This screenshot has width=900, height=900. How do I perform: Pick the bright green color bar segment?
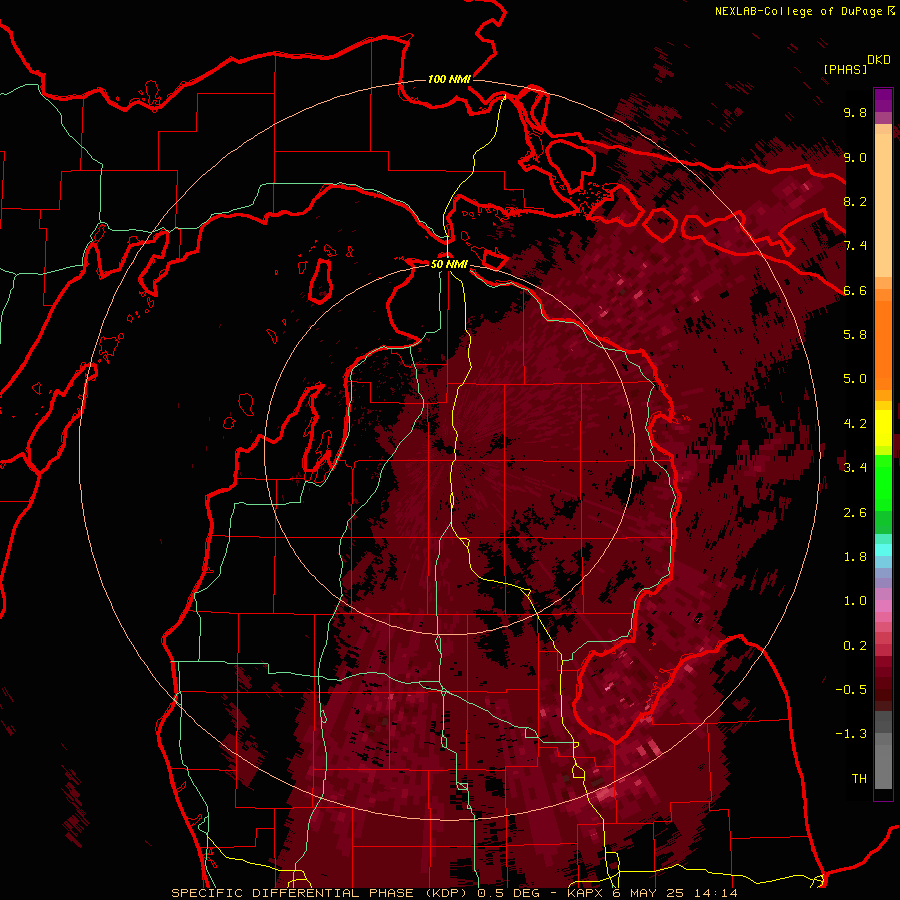tap(883, 483)
